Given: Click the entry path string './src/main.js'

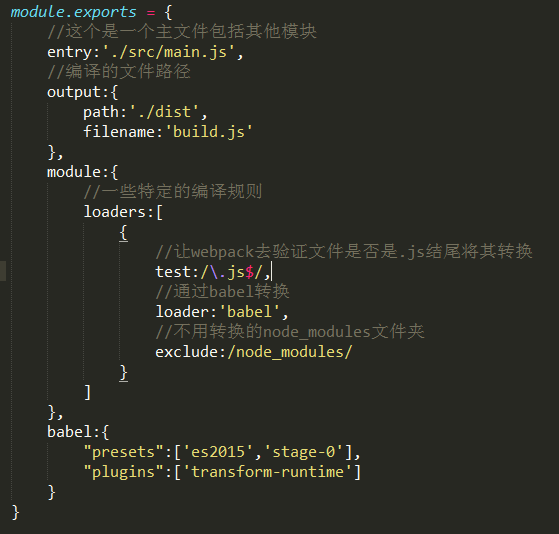Looking at the screenshot, I should click(169, 52).
